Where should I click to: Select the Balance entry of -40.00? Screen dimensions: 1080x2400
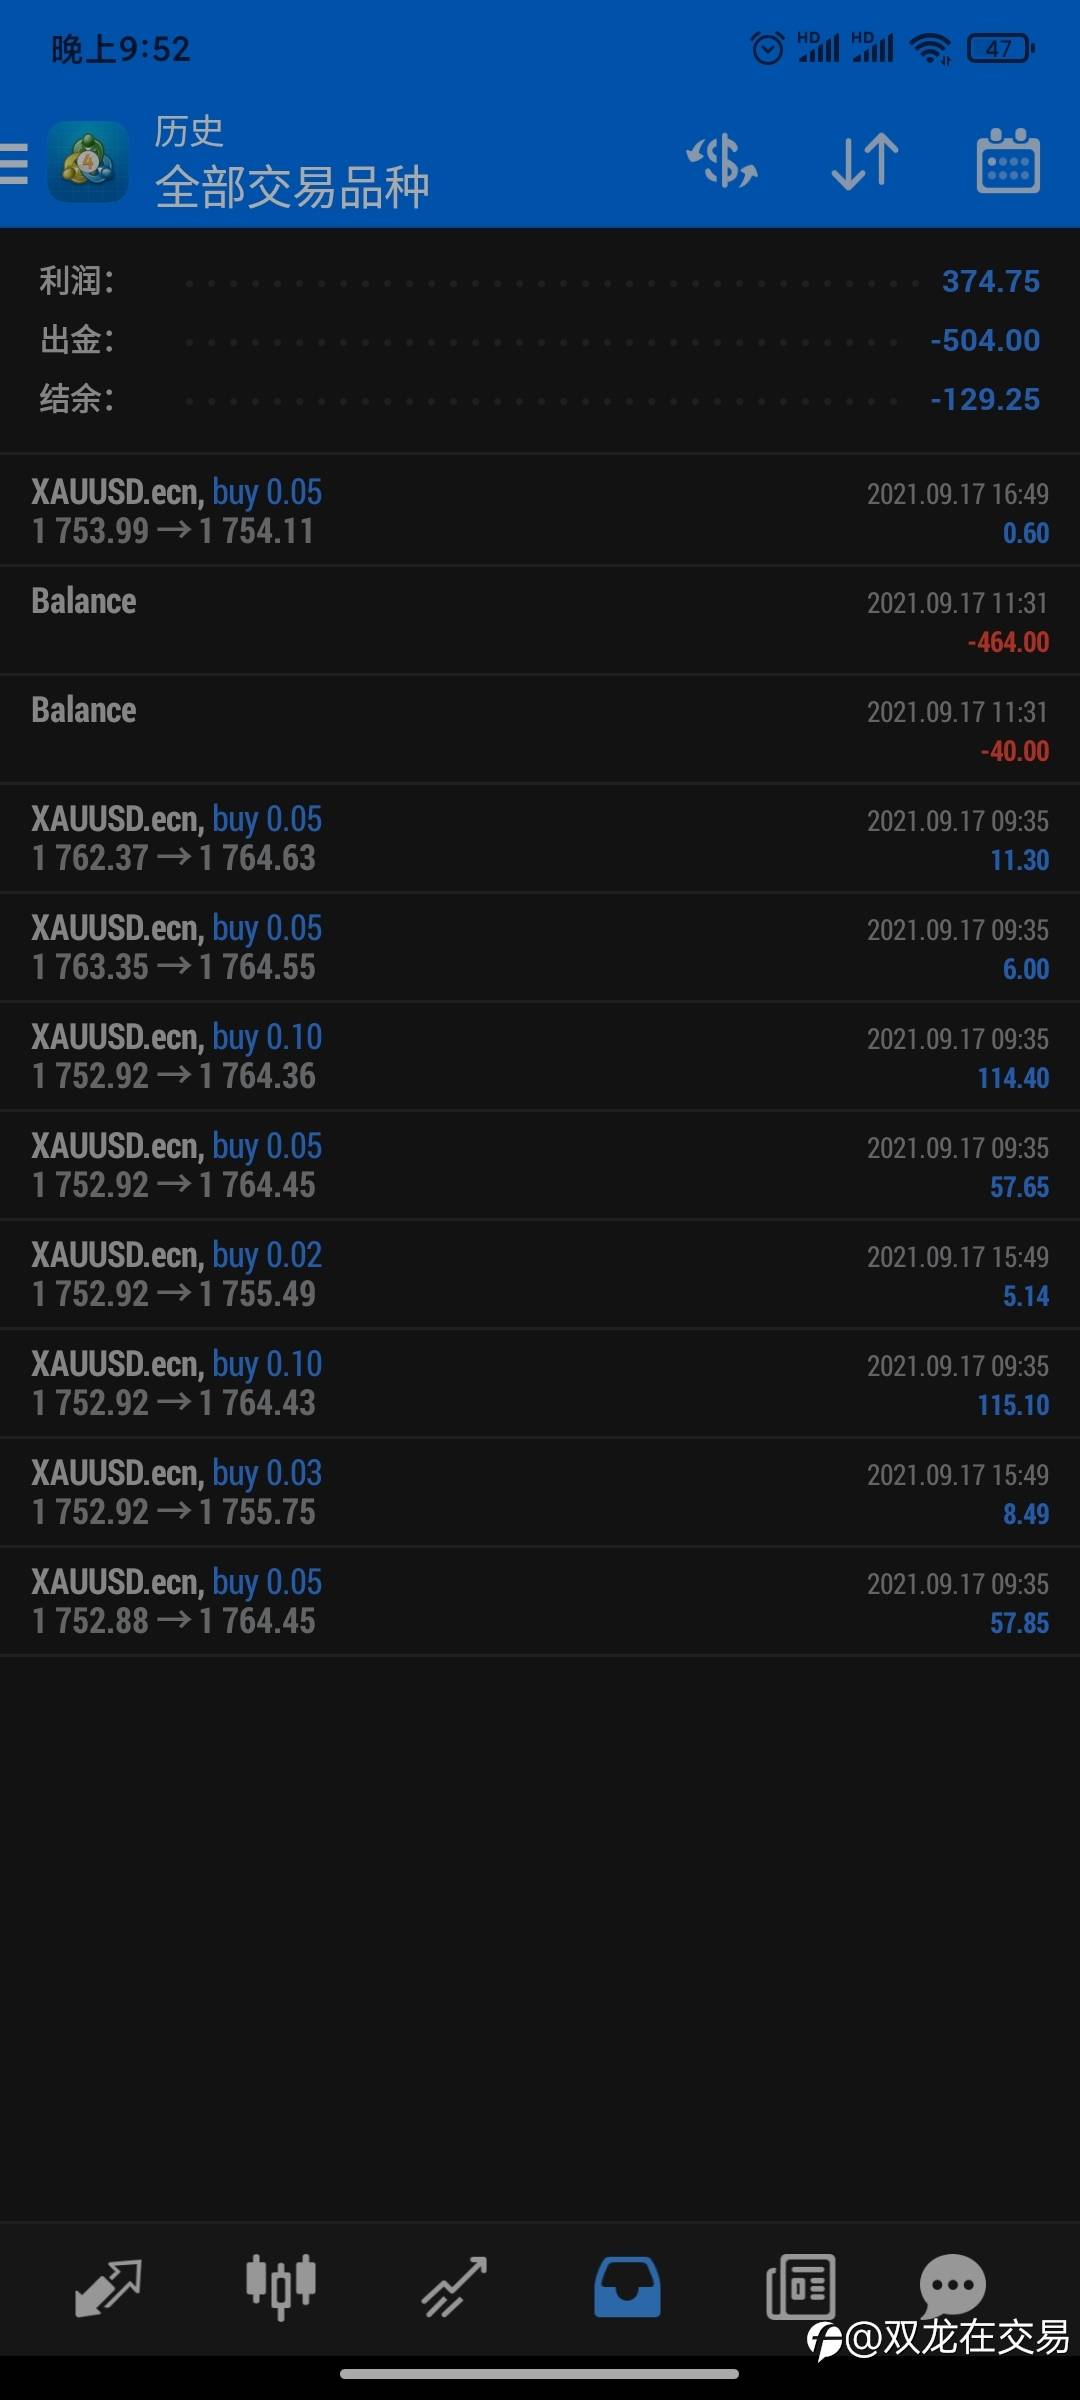(540, 729)
